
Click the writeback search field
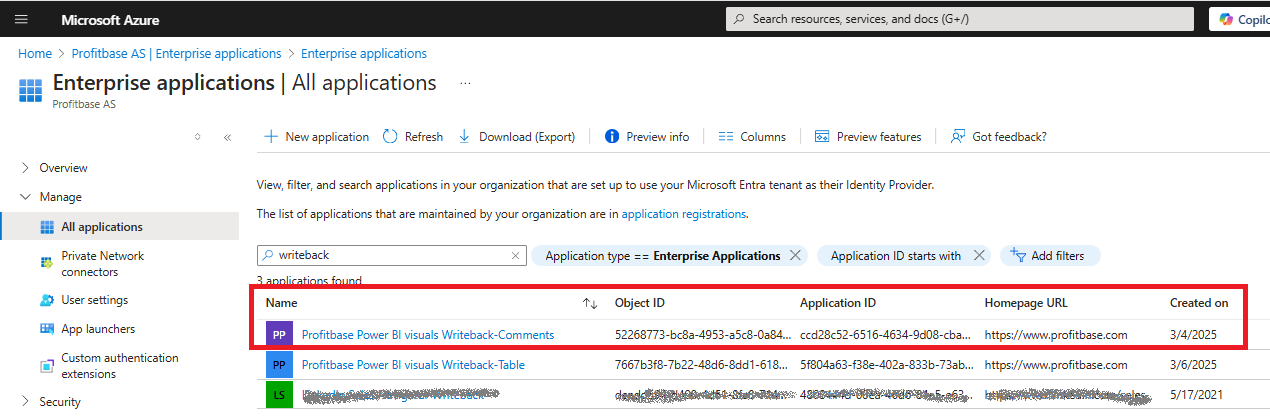click(x=391, y=256)
